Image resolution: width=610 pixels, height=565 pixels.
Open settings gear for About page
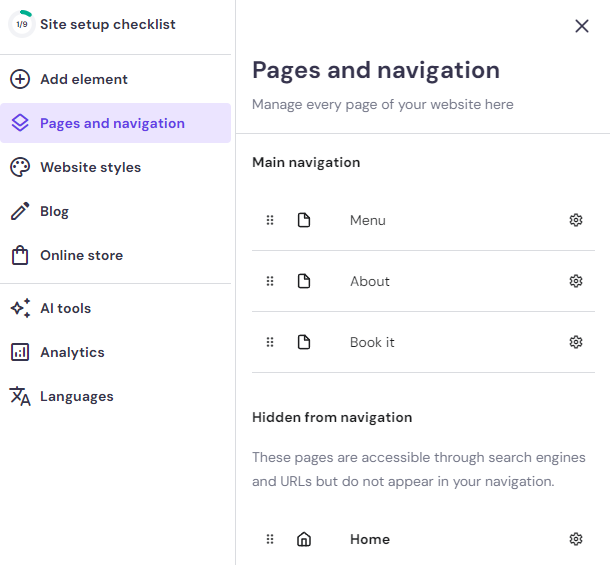pos(576,281)
